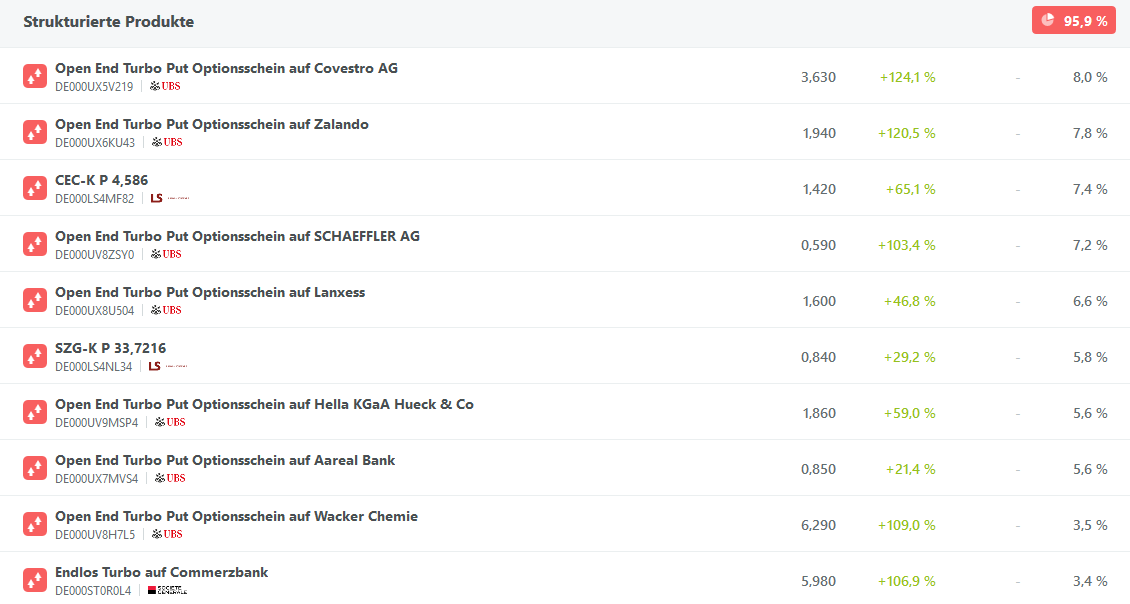The image size is (1130, 604).
Task: Click the red 95,9 % pie chart badge
Action: coord(1073,21)
